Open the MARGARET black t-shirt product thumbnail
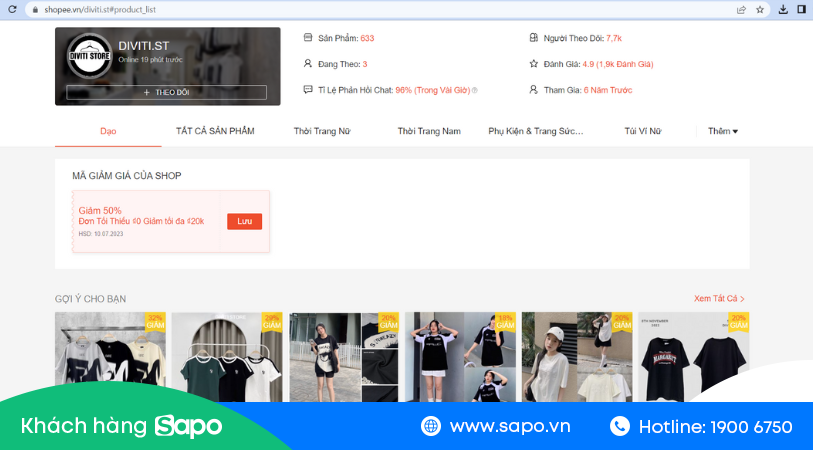Screen dimensions: 813x450 coord(694,357)
